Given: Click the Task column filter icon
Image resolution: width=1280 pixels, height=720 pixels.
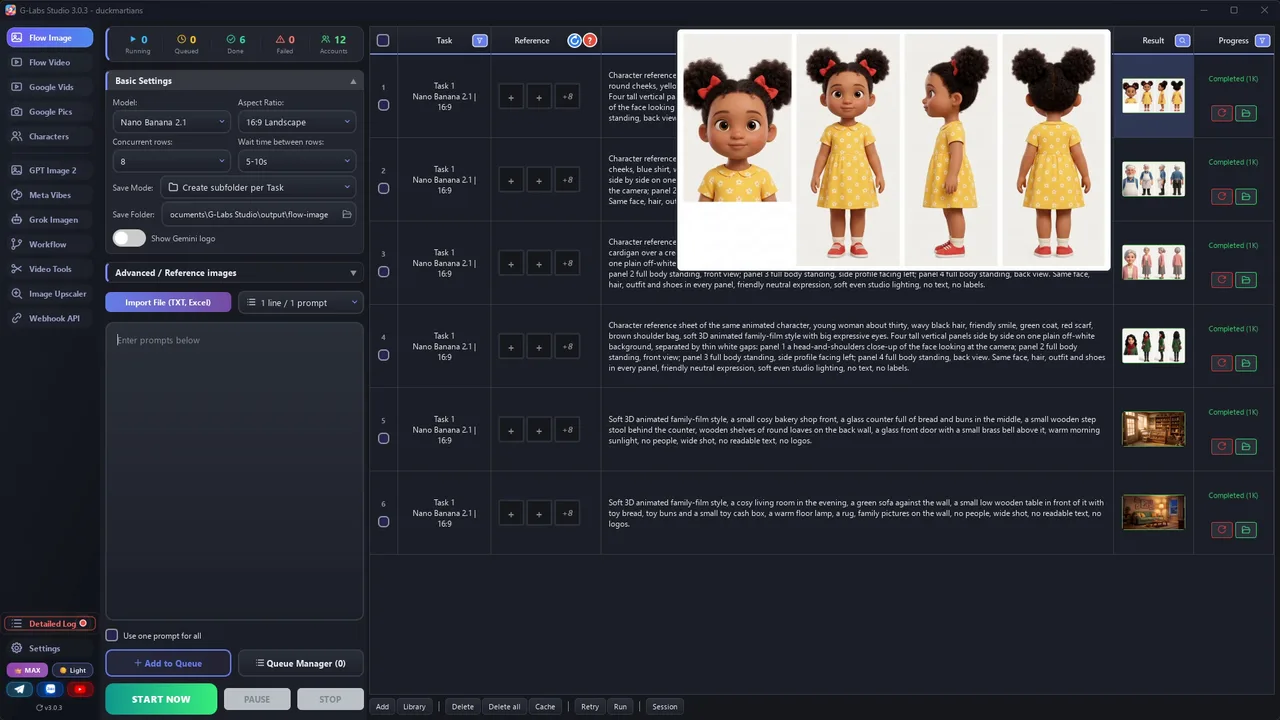Looking at the screenshot, I should [x=480, y=41].
